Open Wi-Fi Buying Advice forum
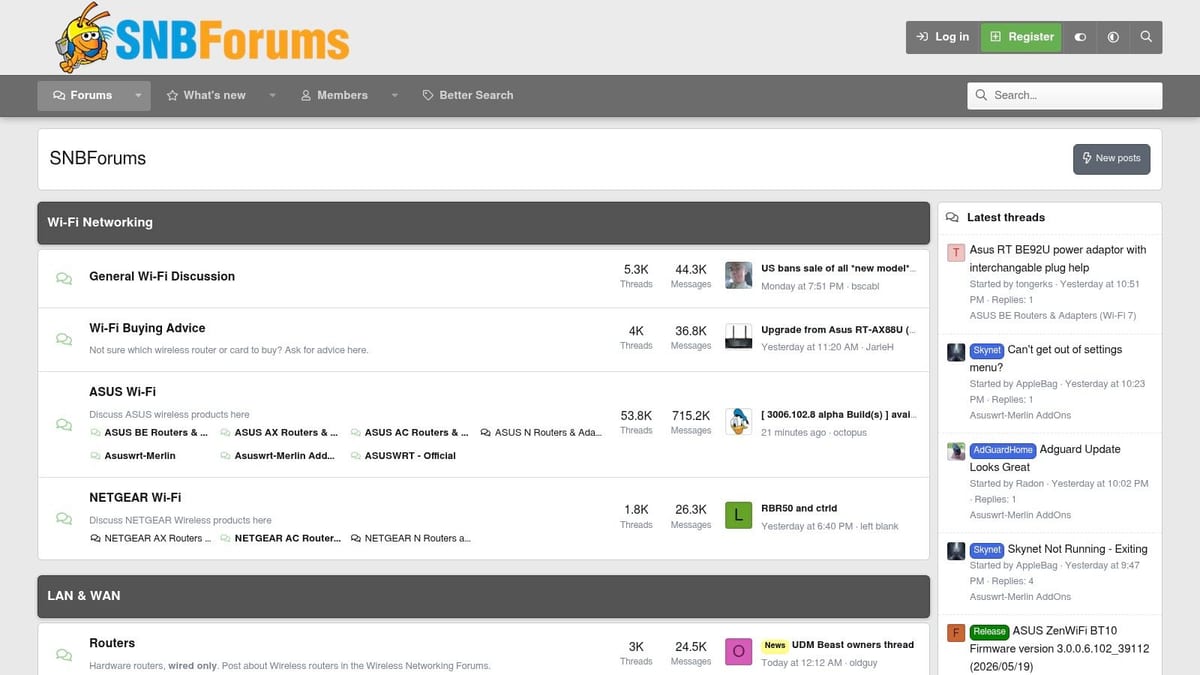The width and height of the screenshot is (1200, 675). click(x=147, y=328)
